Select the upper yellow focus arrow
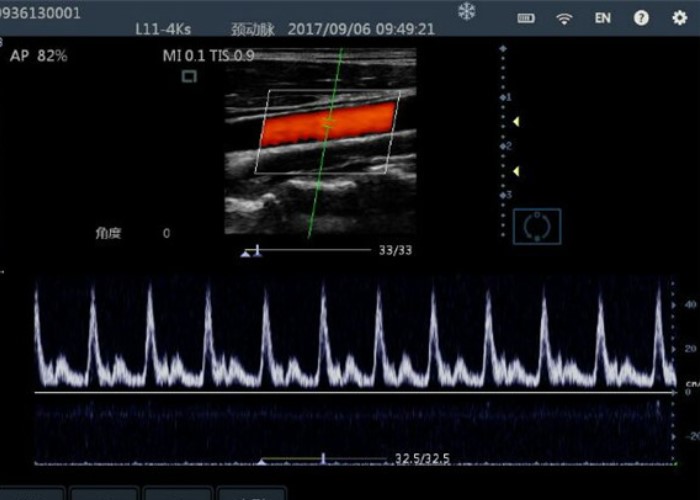This screenshot has height=500, width=700. click(x=516, y=122)
